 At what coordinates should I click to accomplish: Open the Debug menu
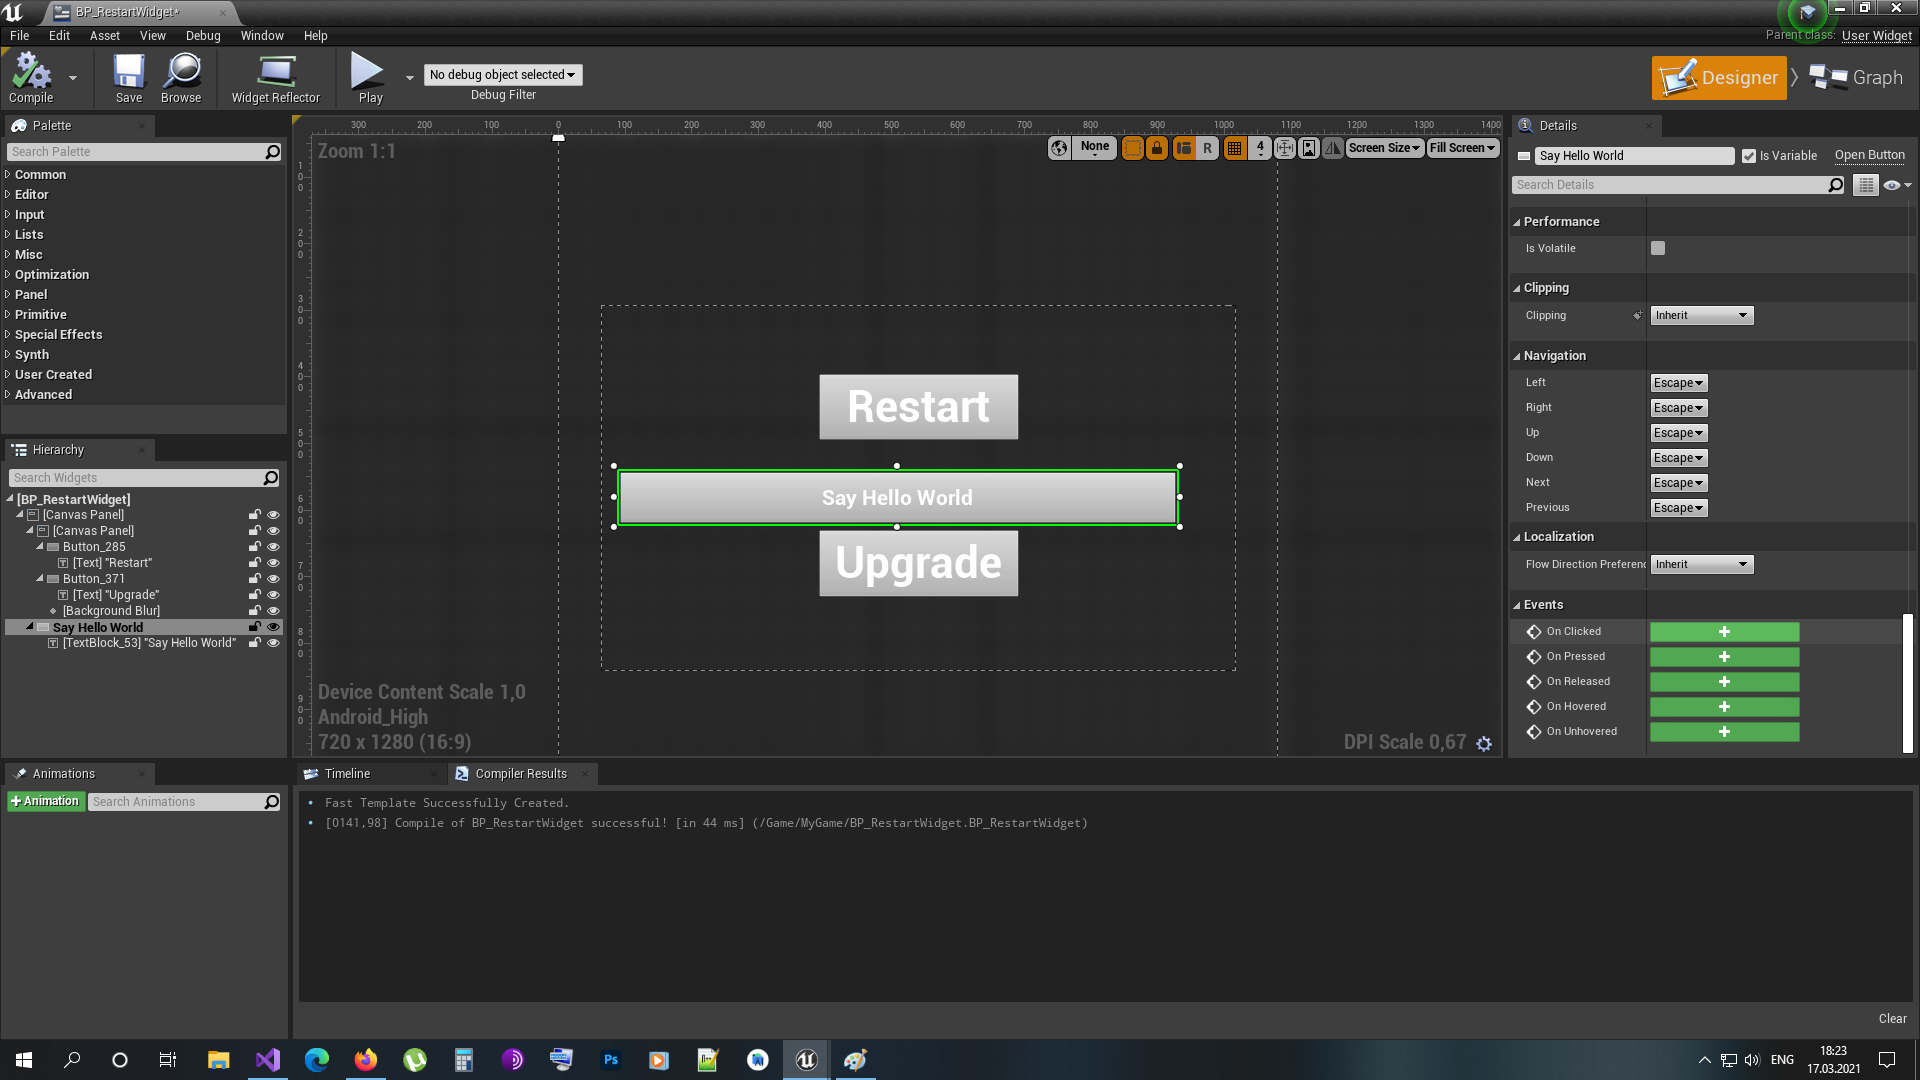(x=203, y=36)
